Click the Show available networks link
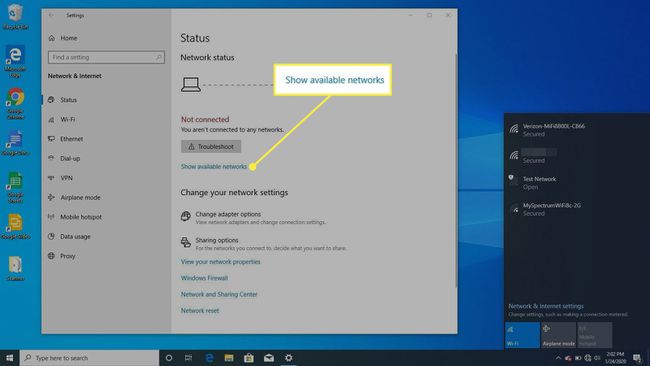The height and width of the screenshot is (366, 650). coord(214,167)
